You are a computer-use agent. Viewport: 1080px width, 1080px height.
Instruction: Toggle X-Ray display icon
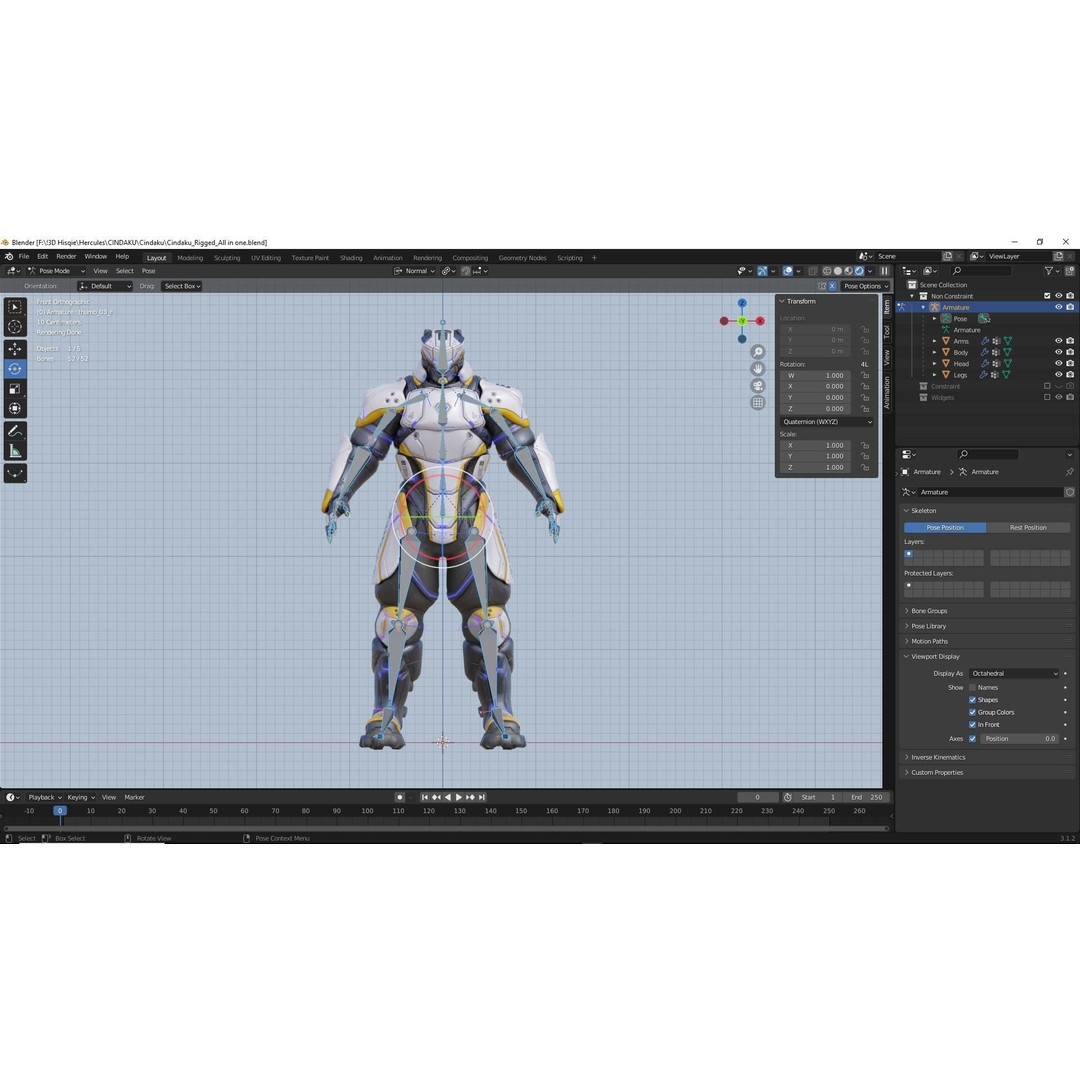[812, 271]
